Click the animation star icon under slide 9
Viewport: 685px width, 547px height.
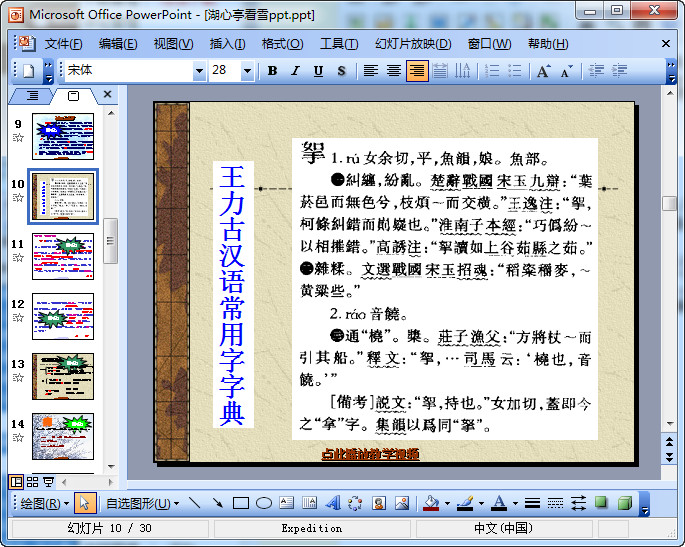18,138
